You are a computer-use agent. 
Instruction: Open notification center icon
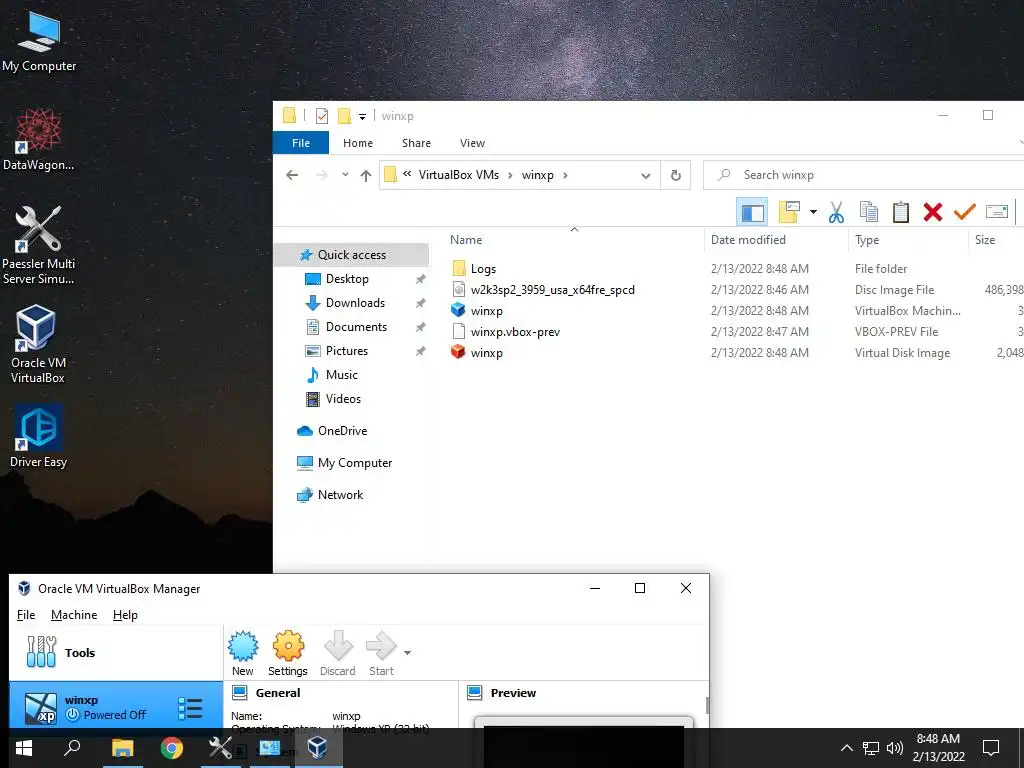point(991,748)
